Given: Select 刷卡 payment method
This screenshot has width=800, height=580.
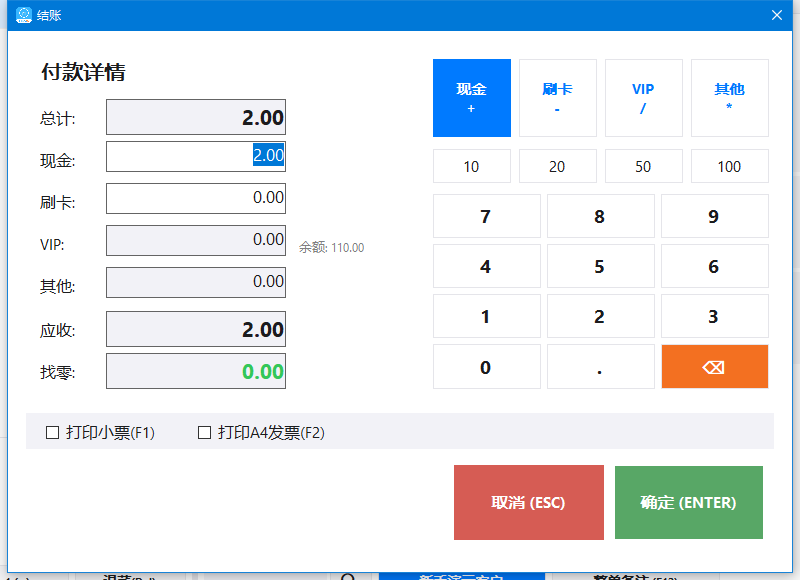Looking at the screenshot, I should (x=558, y=98).
